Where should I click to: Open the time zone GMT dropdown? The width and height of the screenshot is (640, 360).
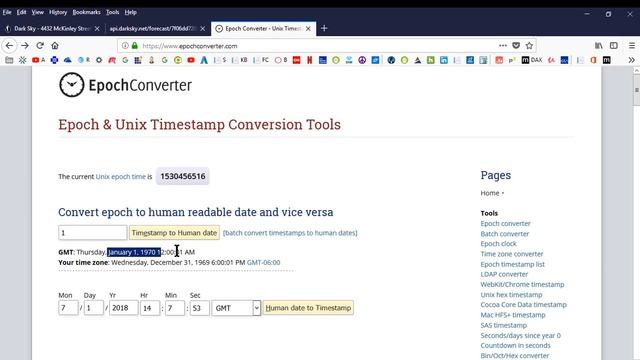point(236,308)
